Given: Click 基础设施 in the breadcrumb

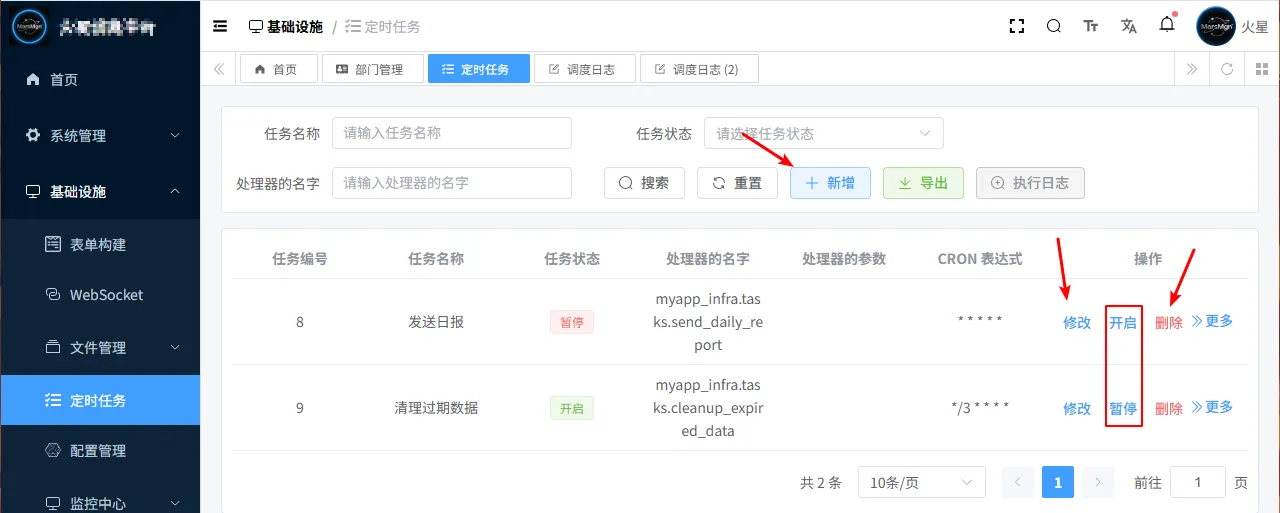Looking at the screenshot, I should (x=286, y=27).
